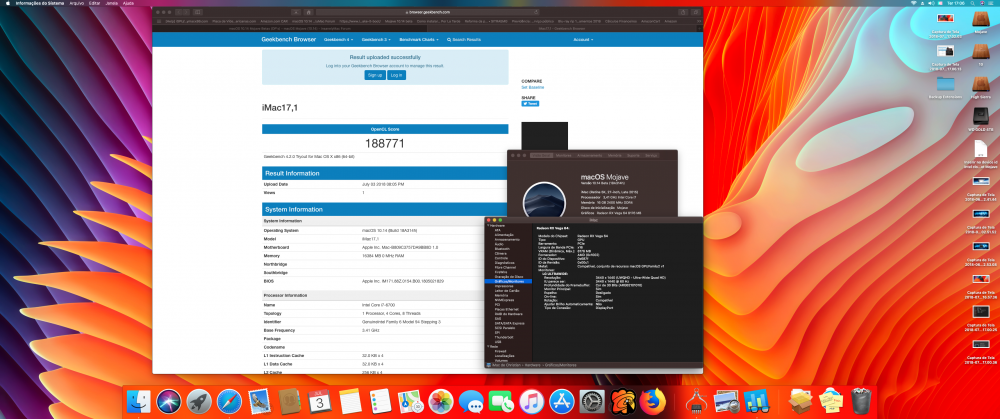The image size is (1000, 419).
Task: Click the Log in button
Action: click(x=396, y=75)
